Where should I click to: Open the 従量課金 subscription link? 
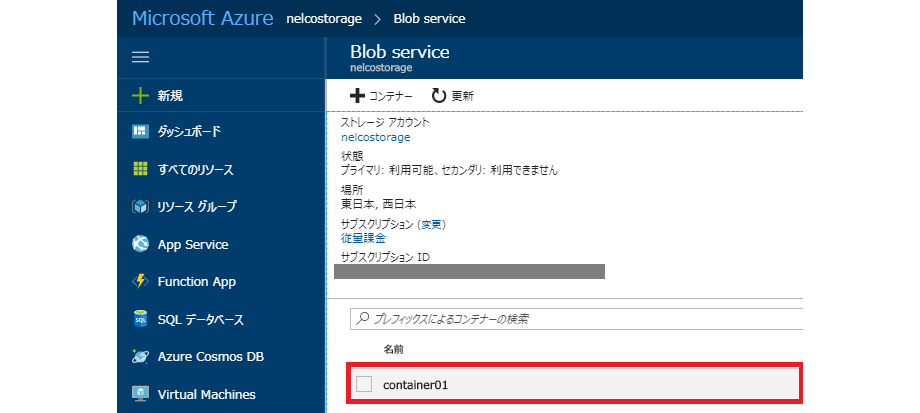[x=363, y=238]
